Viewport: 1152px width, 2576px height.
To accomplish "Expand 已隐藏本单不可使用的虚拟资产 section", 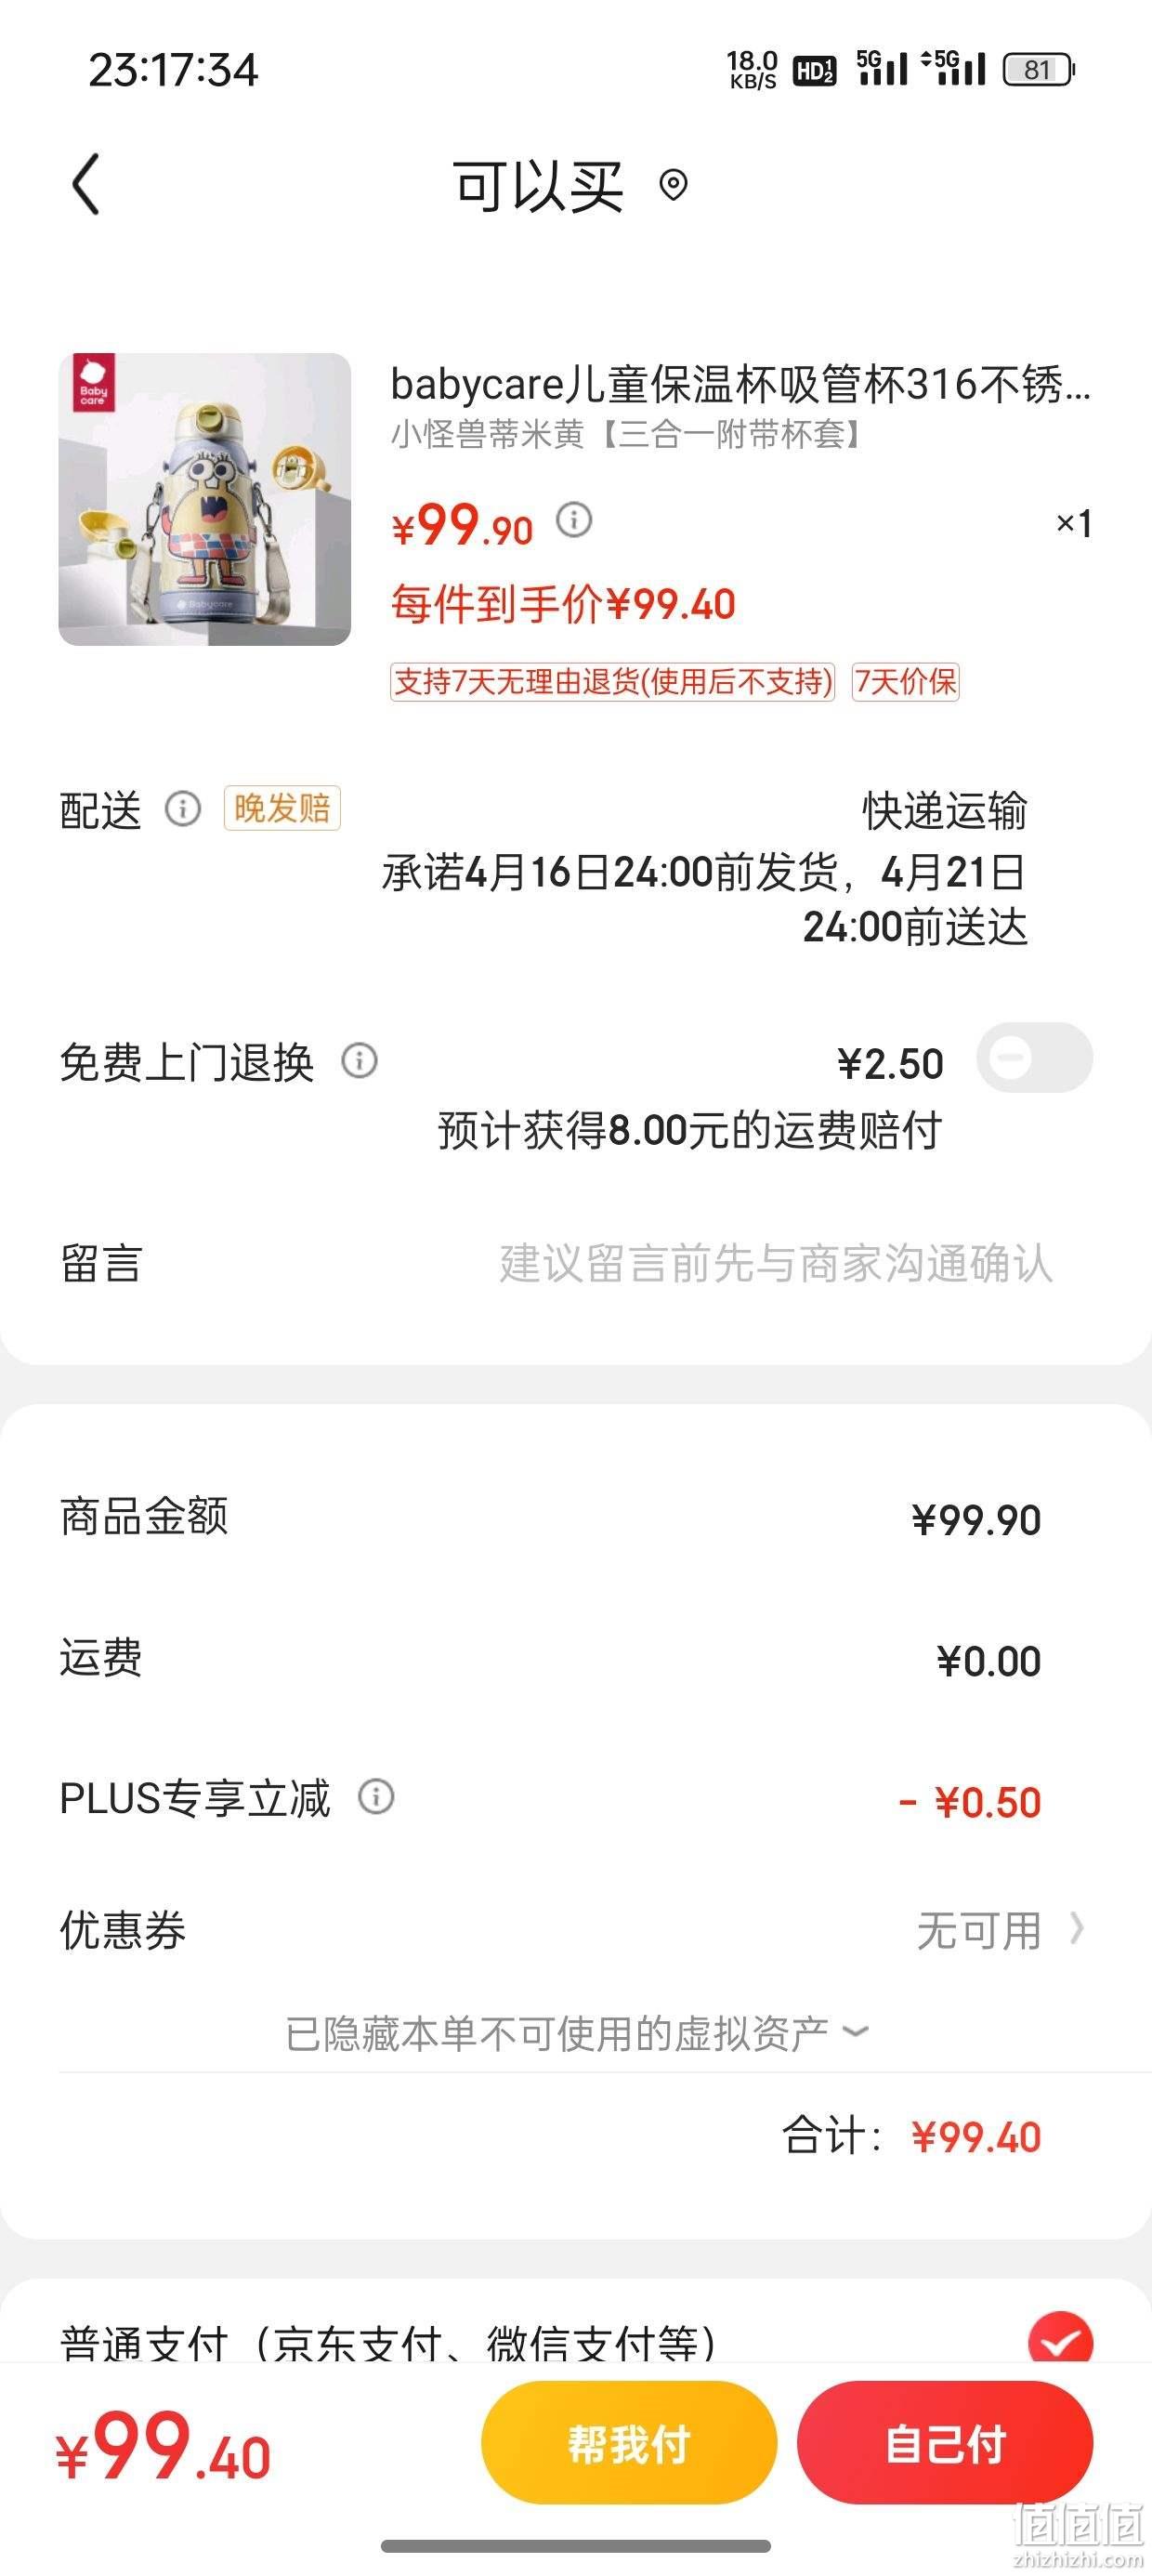I will (x=576, y=2033).
